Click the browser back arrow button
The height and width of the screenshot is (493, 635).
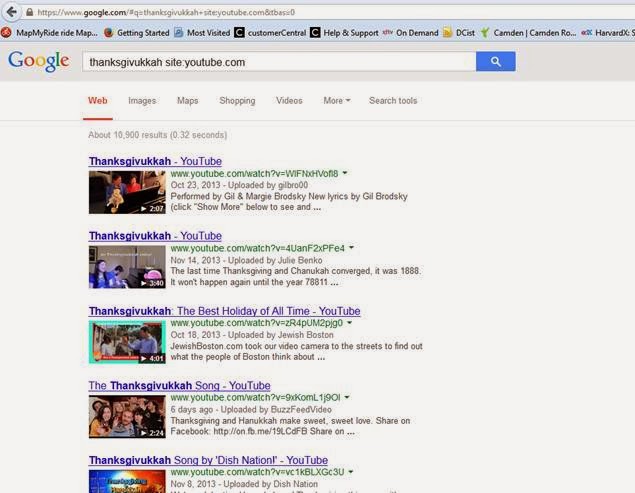click(x=12, y=12)
